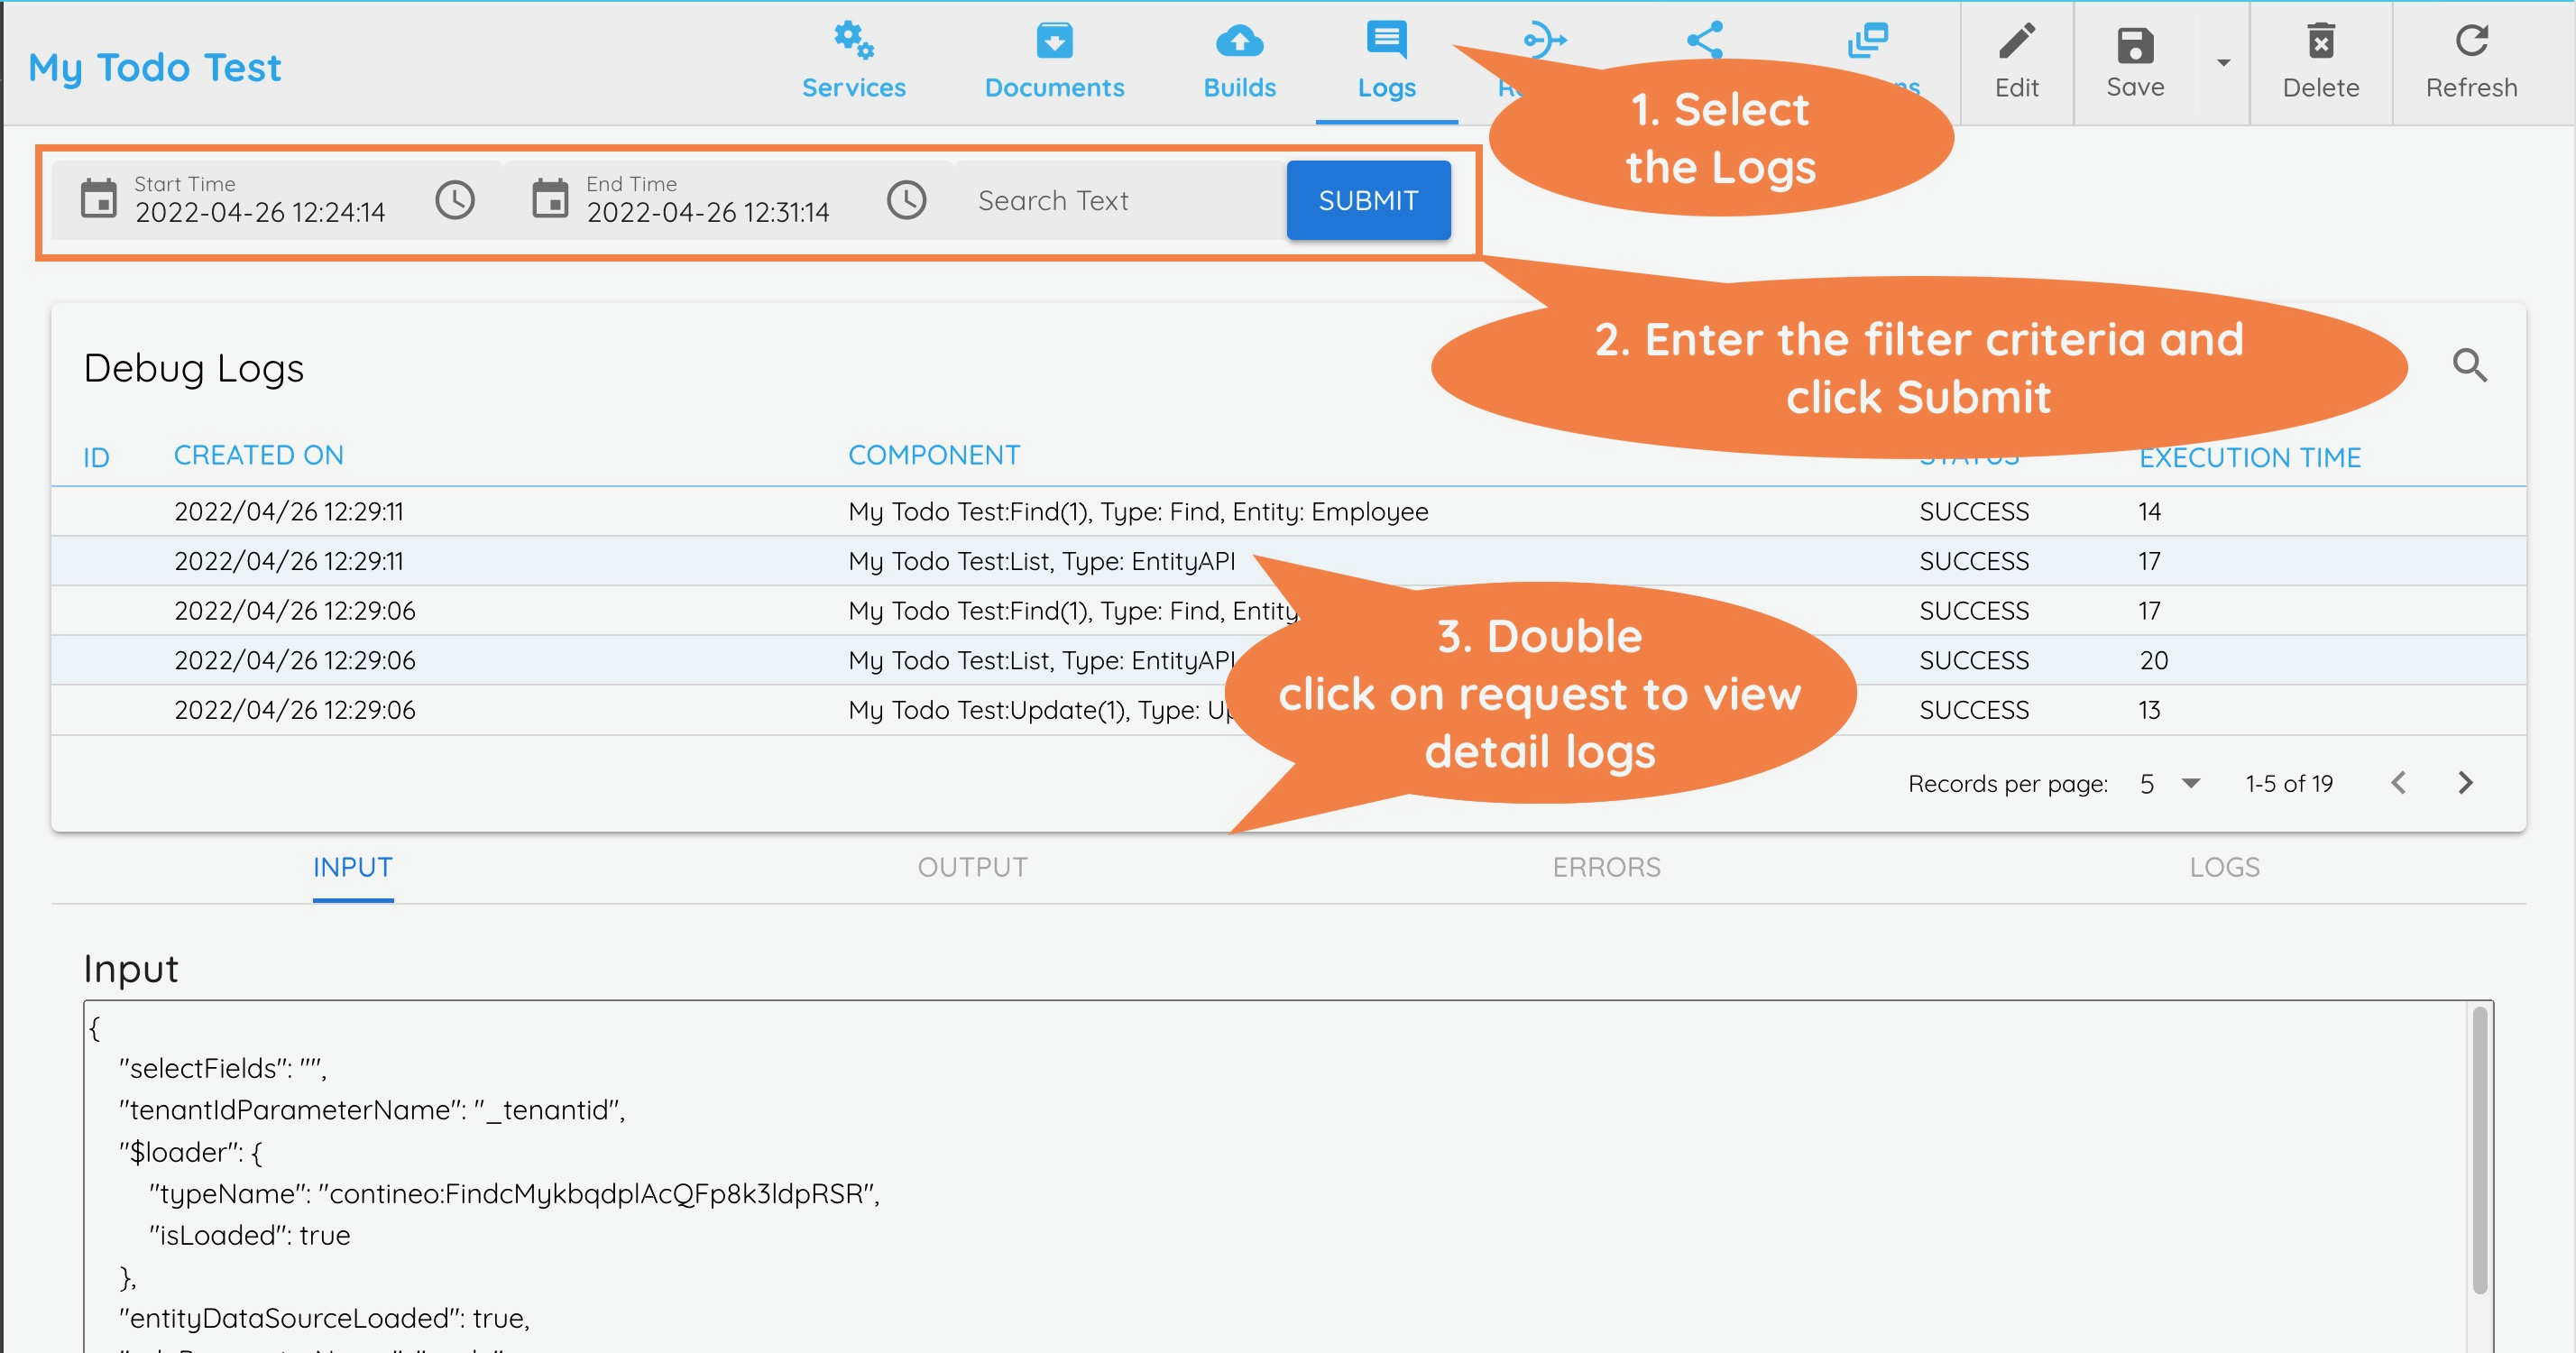The height and width of the screenshot is (1353, 2576).
Task: Click the Edit pencil icon
Action: pos(2016,42)
